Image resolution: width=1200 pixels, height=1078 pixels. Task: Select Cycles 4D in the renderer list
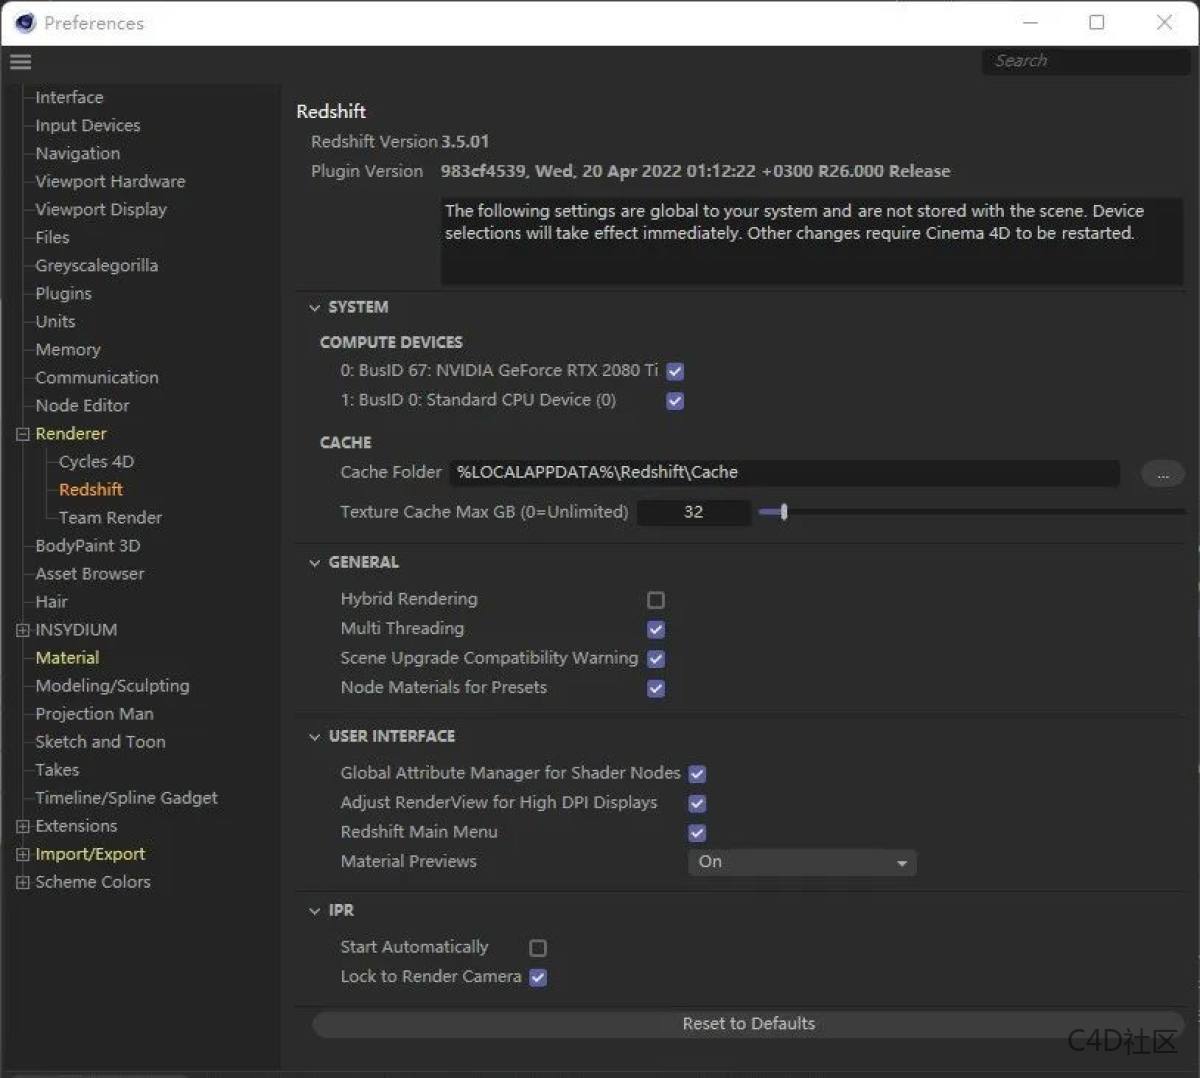pyautogui.click(x=96, y=461)
